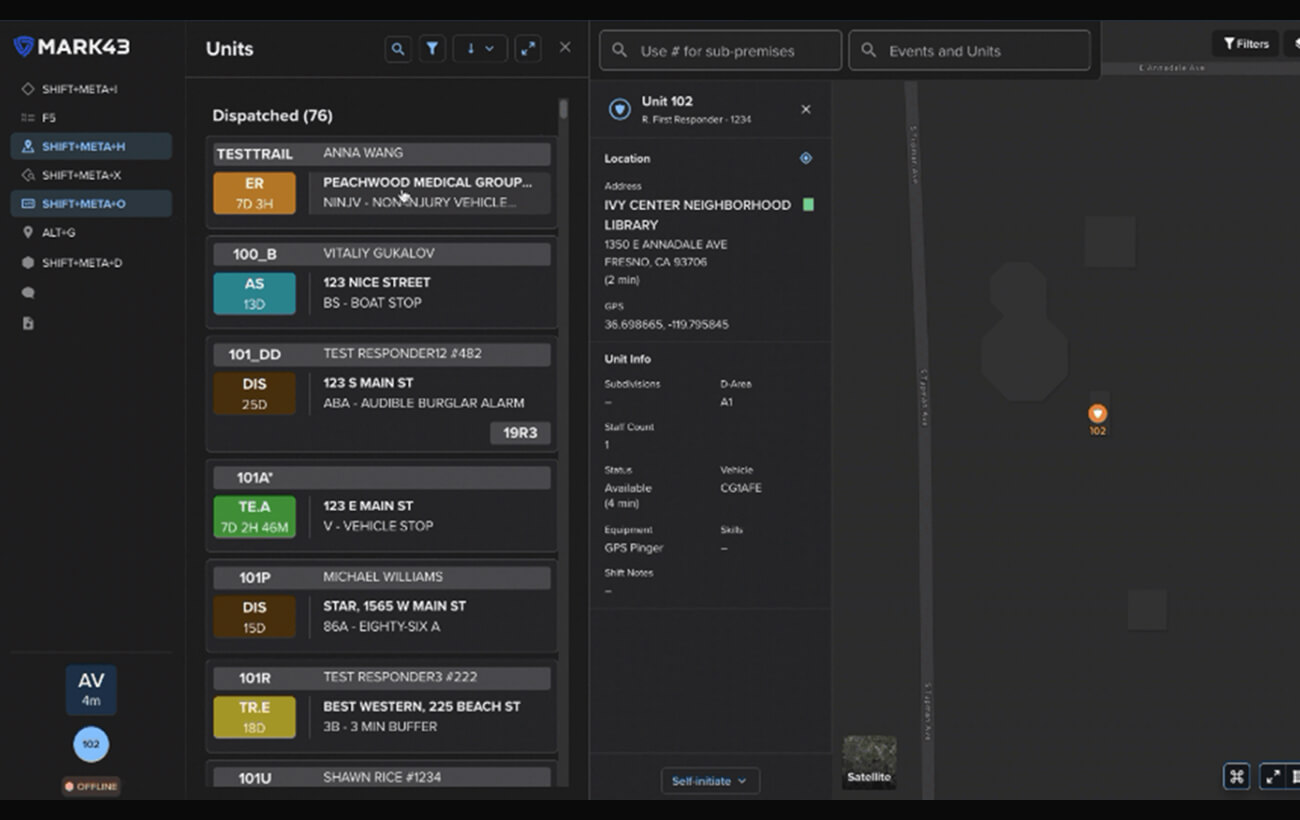Image resolution: width=1300 pixels, height=820 pixels.
Task: Select the ALT+G location sidebar item
Action: pyautogui.click(x=58, y=232)
